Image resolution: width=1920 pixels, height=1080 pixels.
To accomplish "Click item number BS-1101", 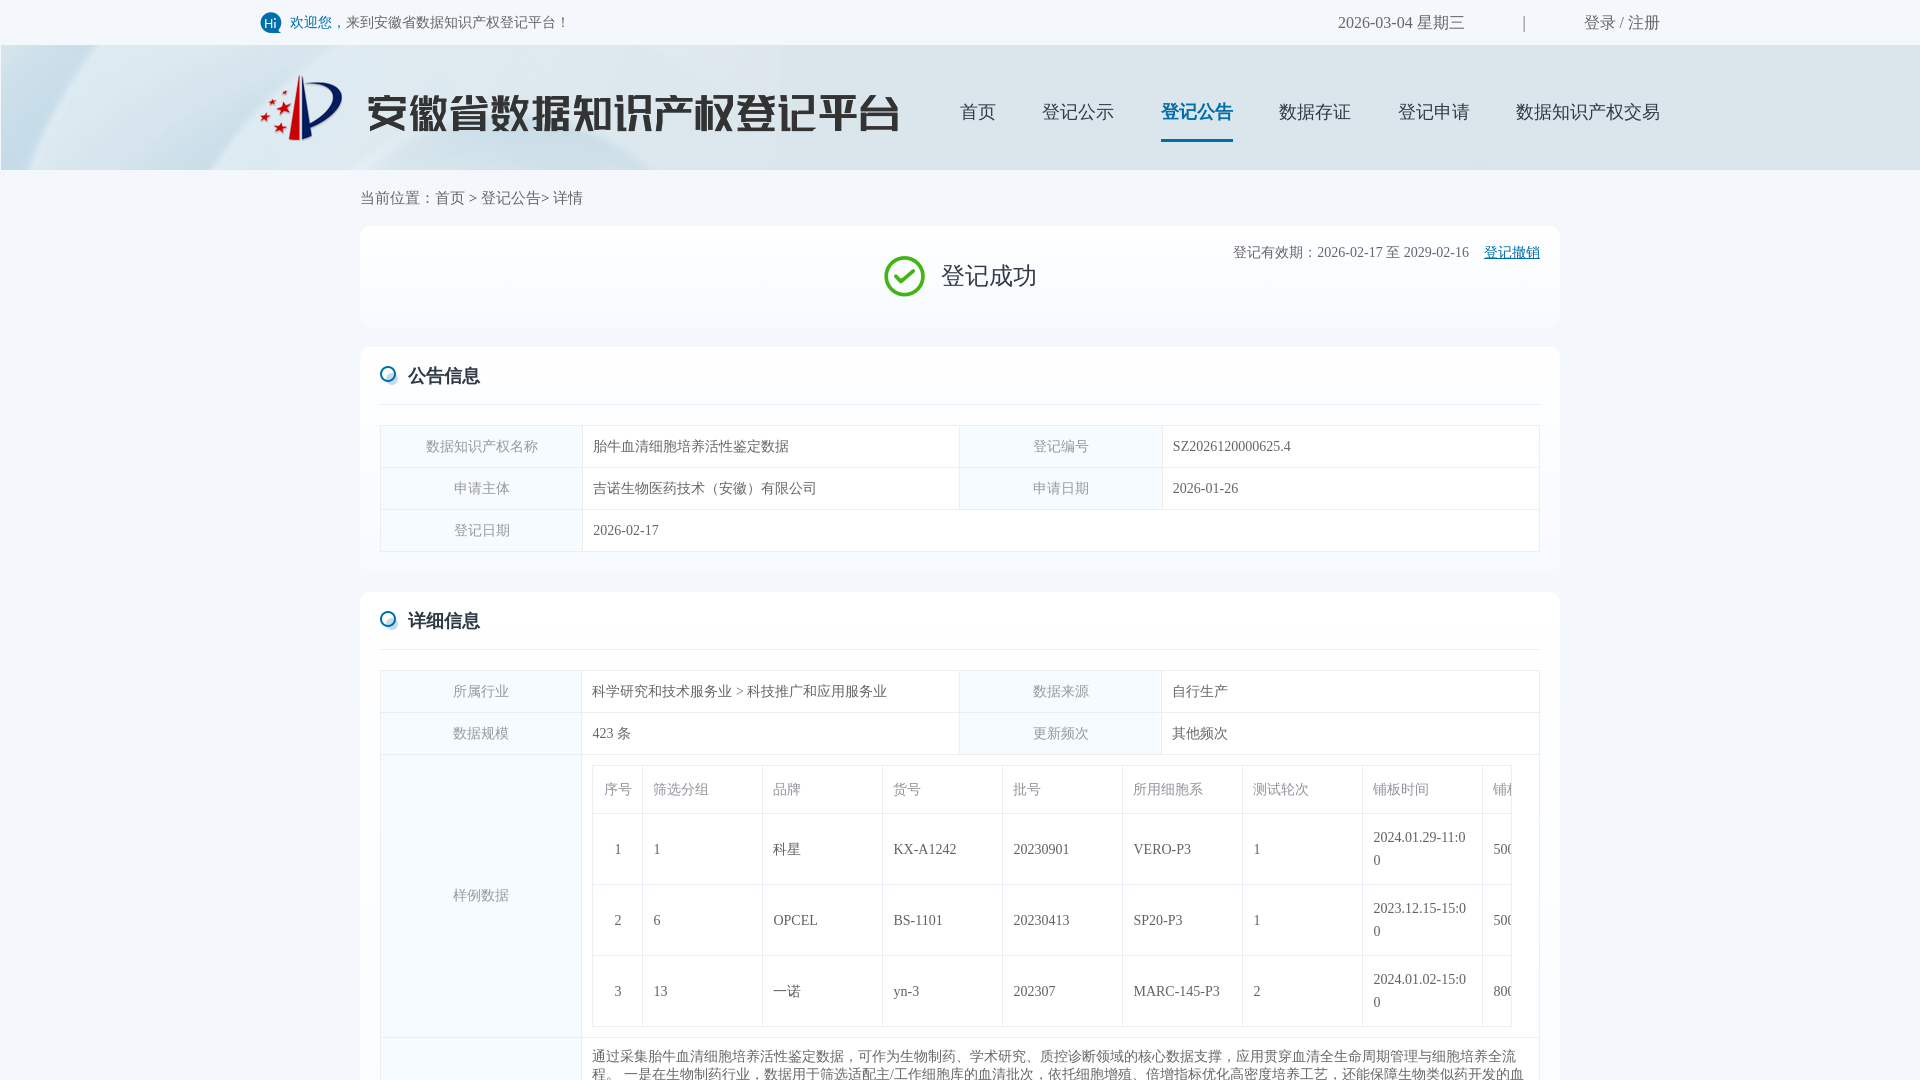I will 917,921.
